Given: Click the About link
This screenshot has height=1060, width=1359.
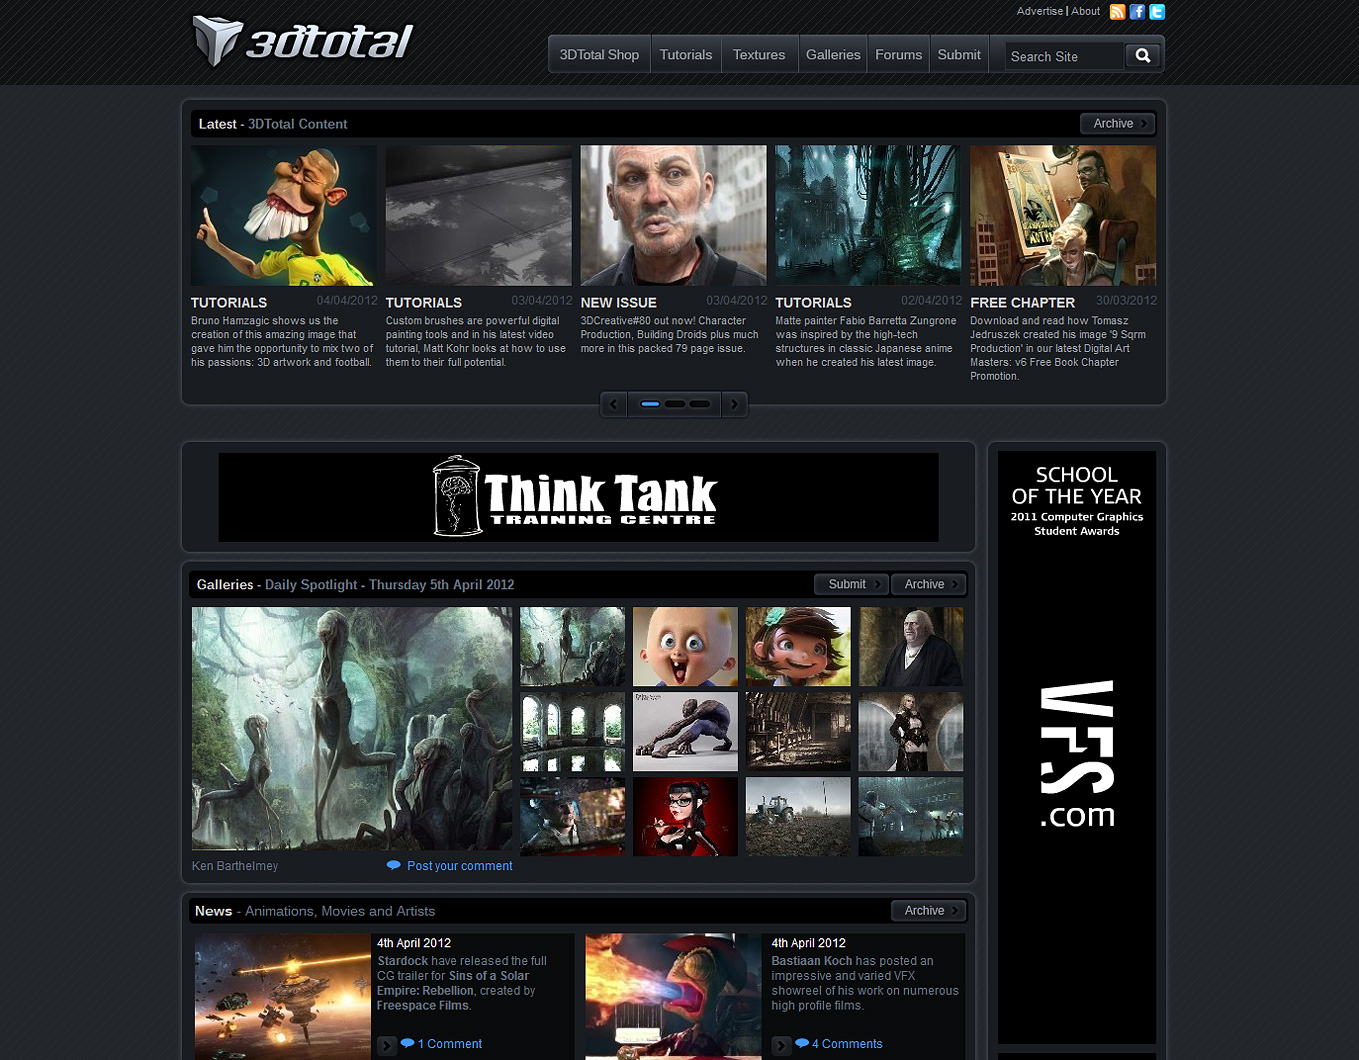Looking at the screenshot, I should tap(1085, 11).
